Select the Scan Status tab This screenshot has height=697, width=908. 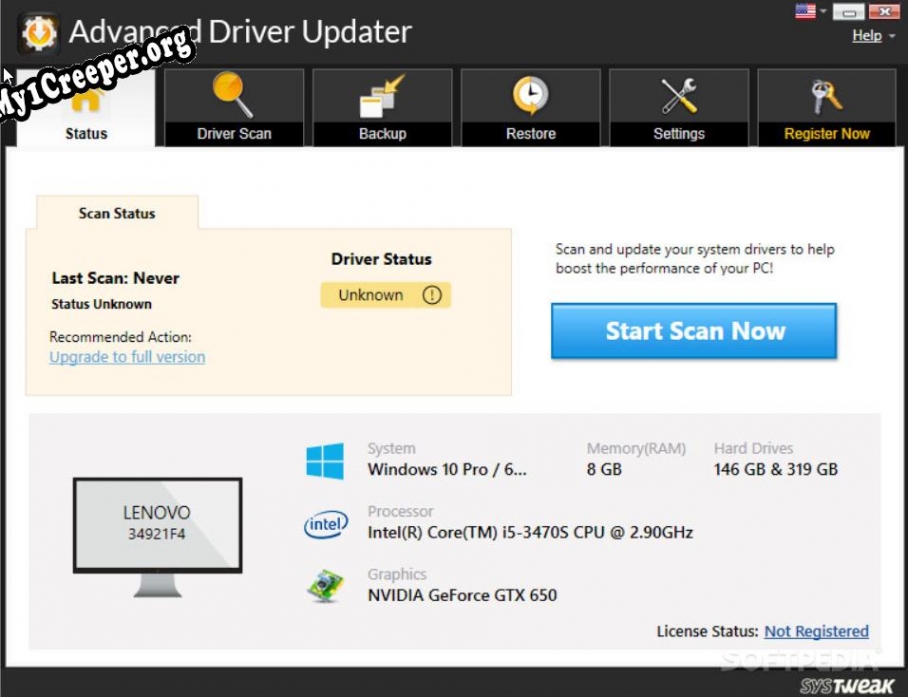pos(117,213)
